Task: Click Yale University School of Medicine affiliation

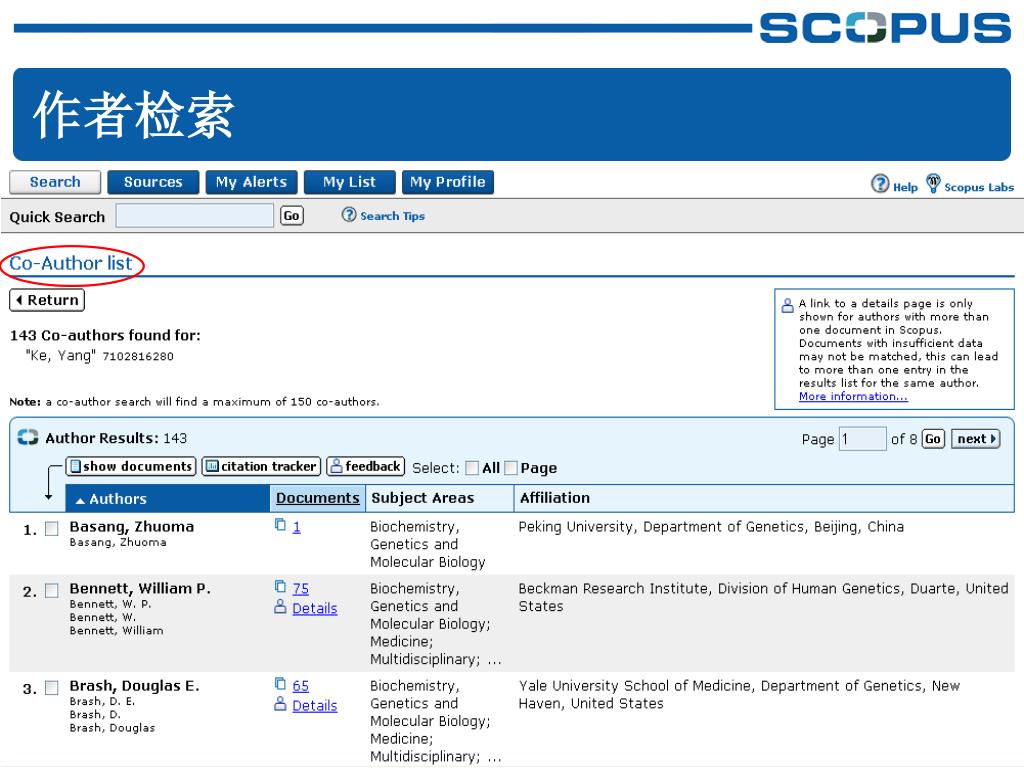Action: click(739, 694)
